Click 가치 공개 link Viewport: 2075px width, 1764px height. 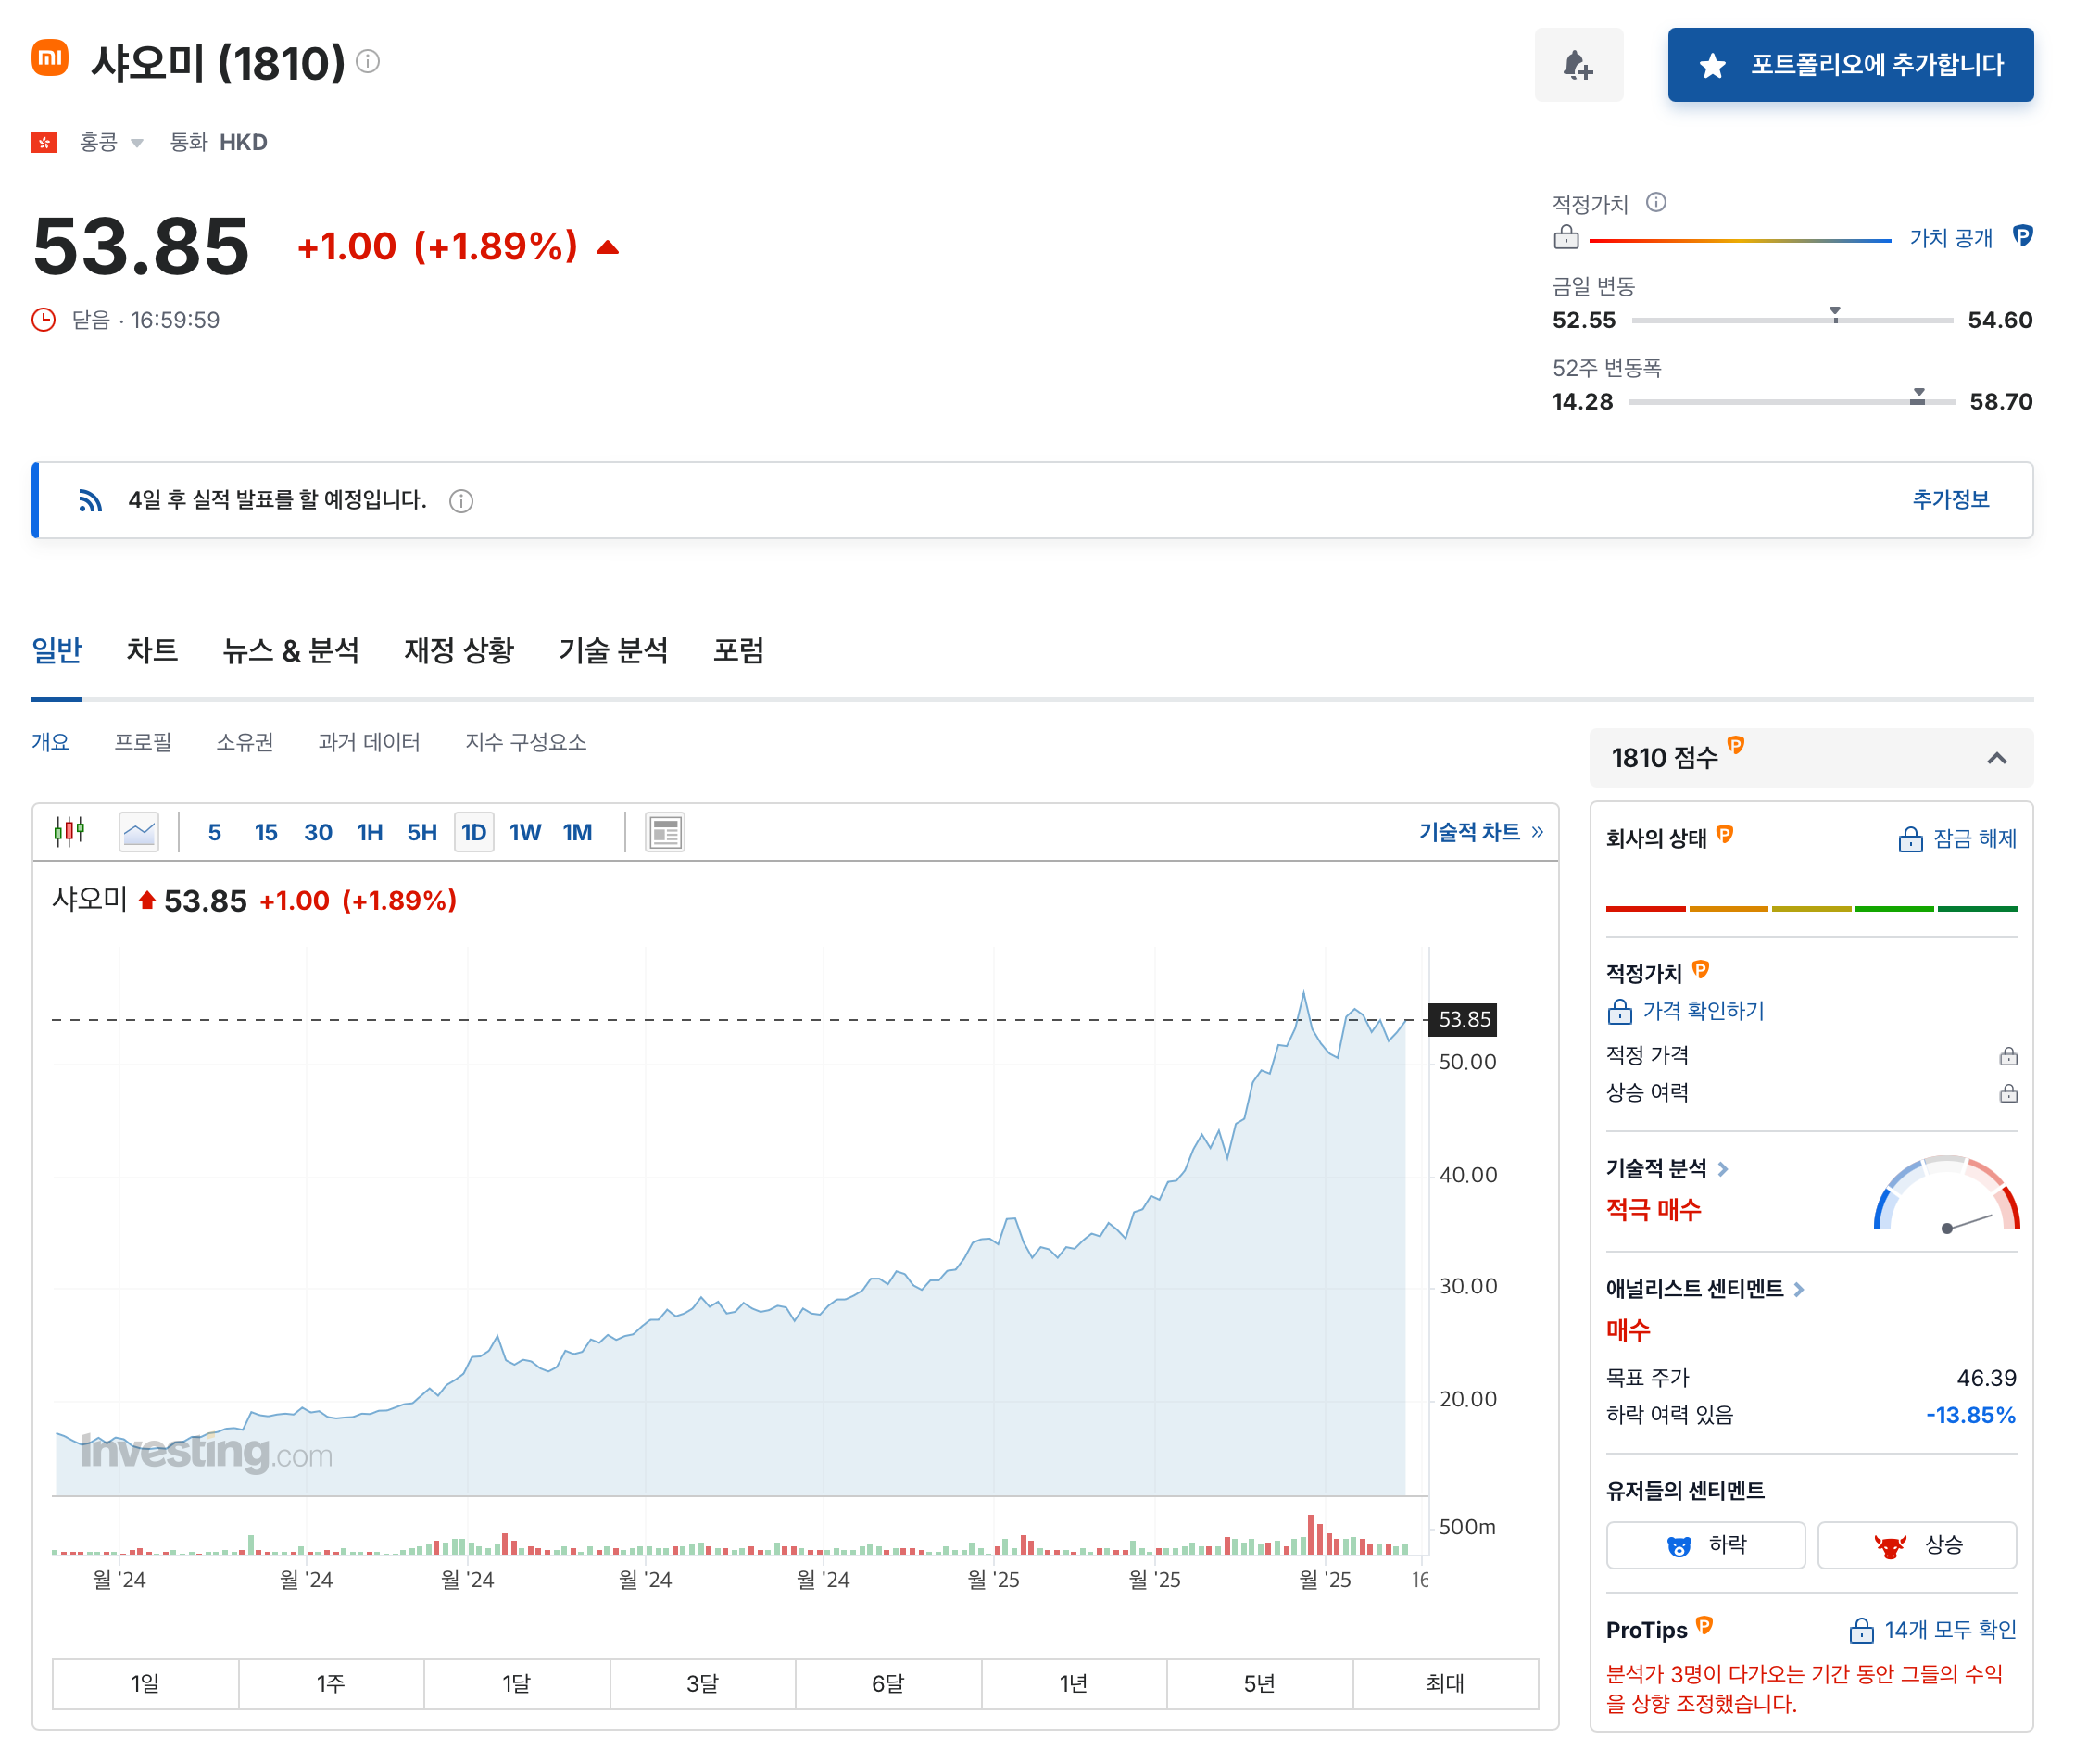tap(1950, 238)
